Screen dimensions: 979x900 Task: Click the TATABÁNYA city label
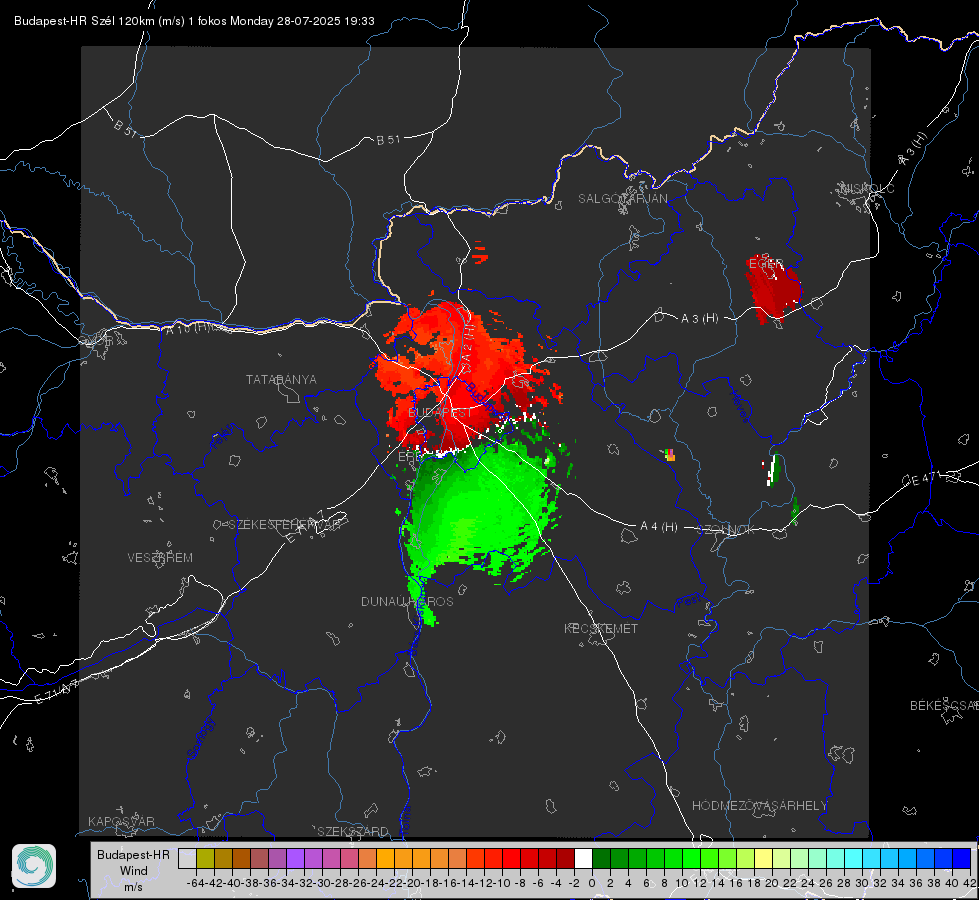coord(281,380)
